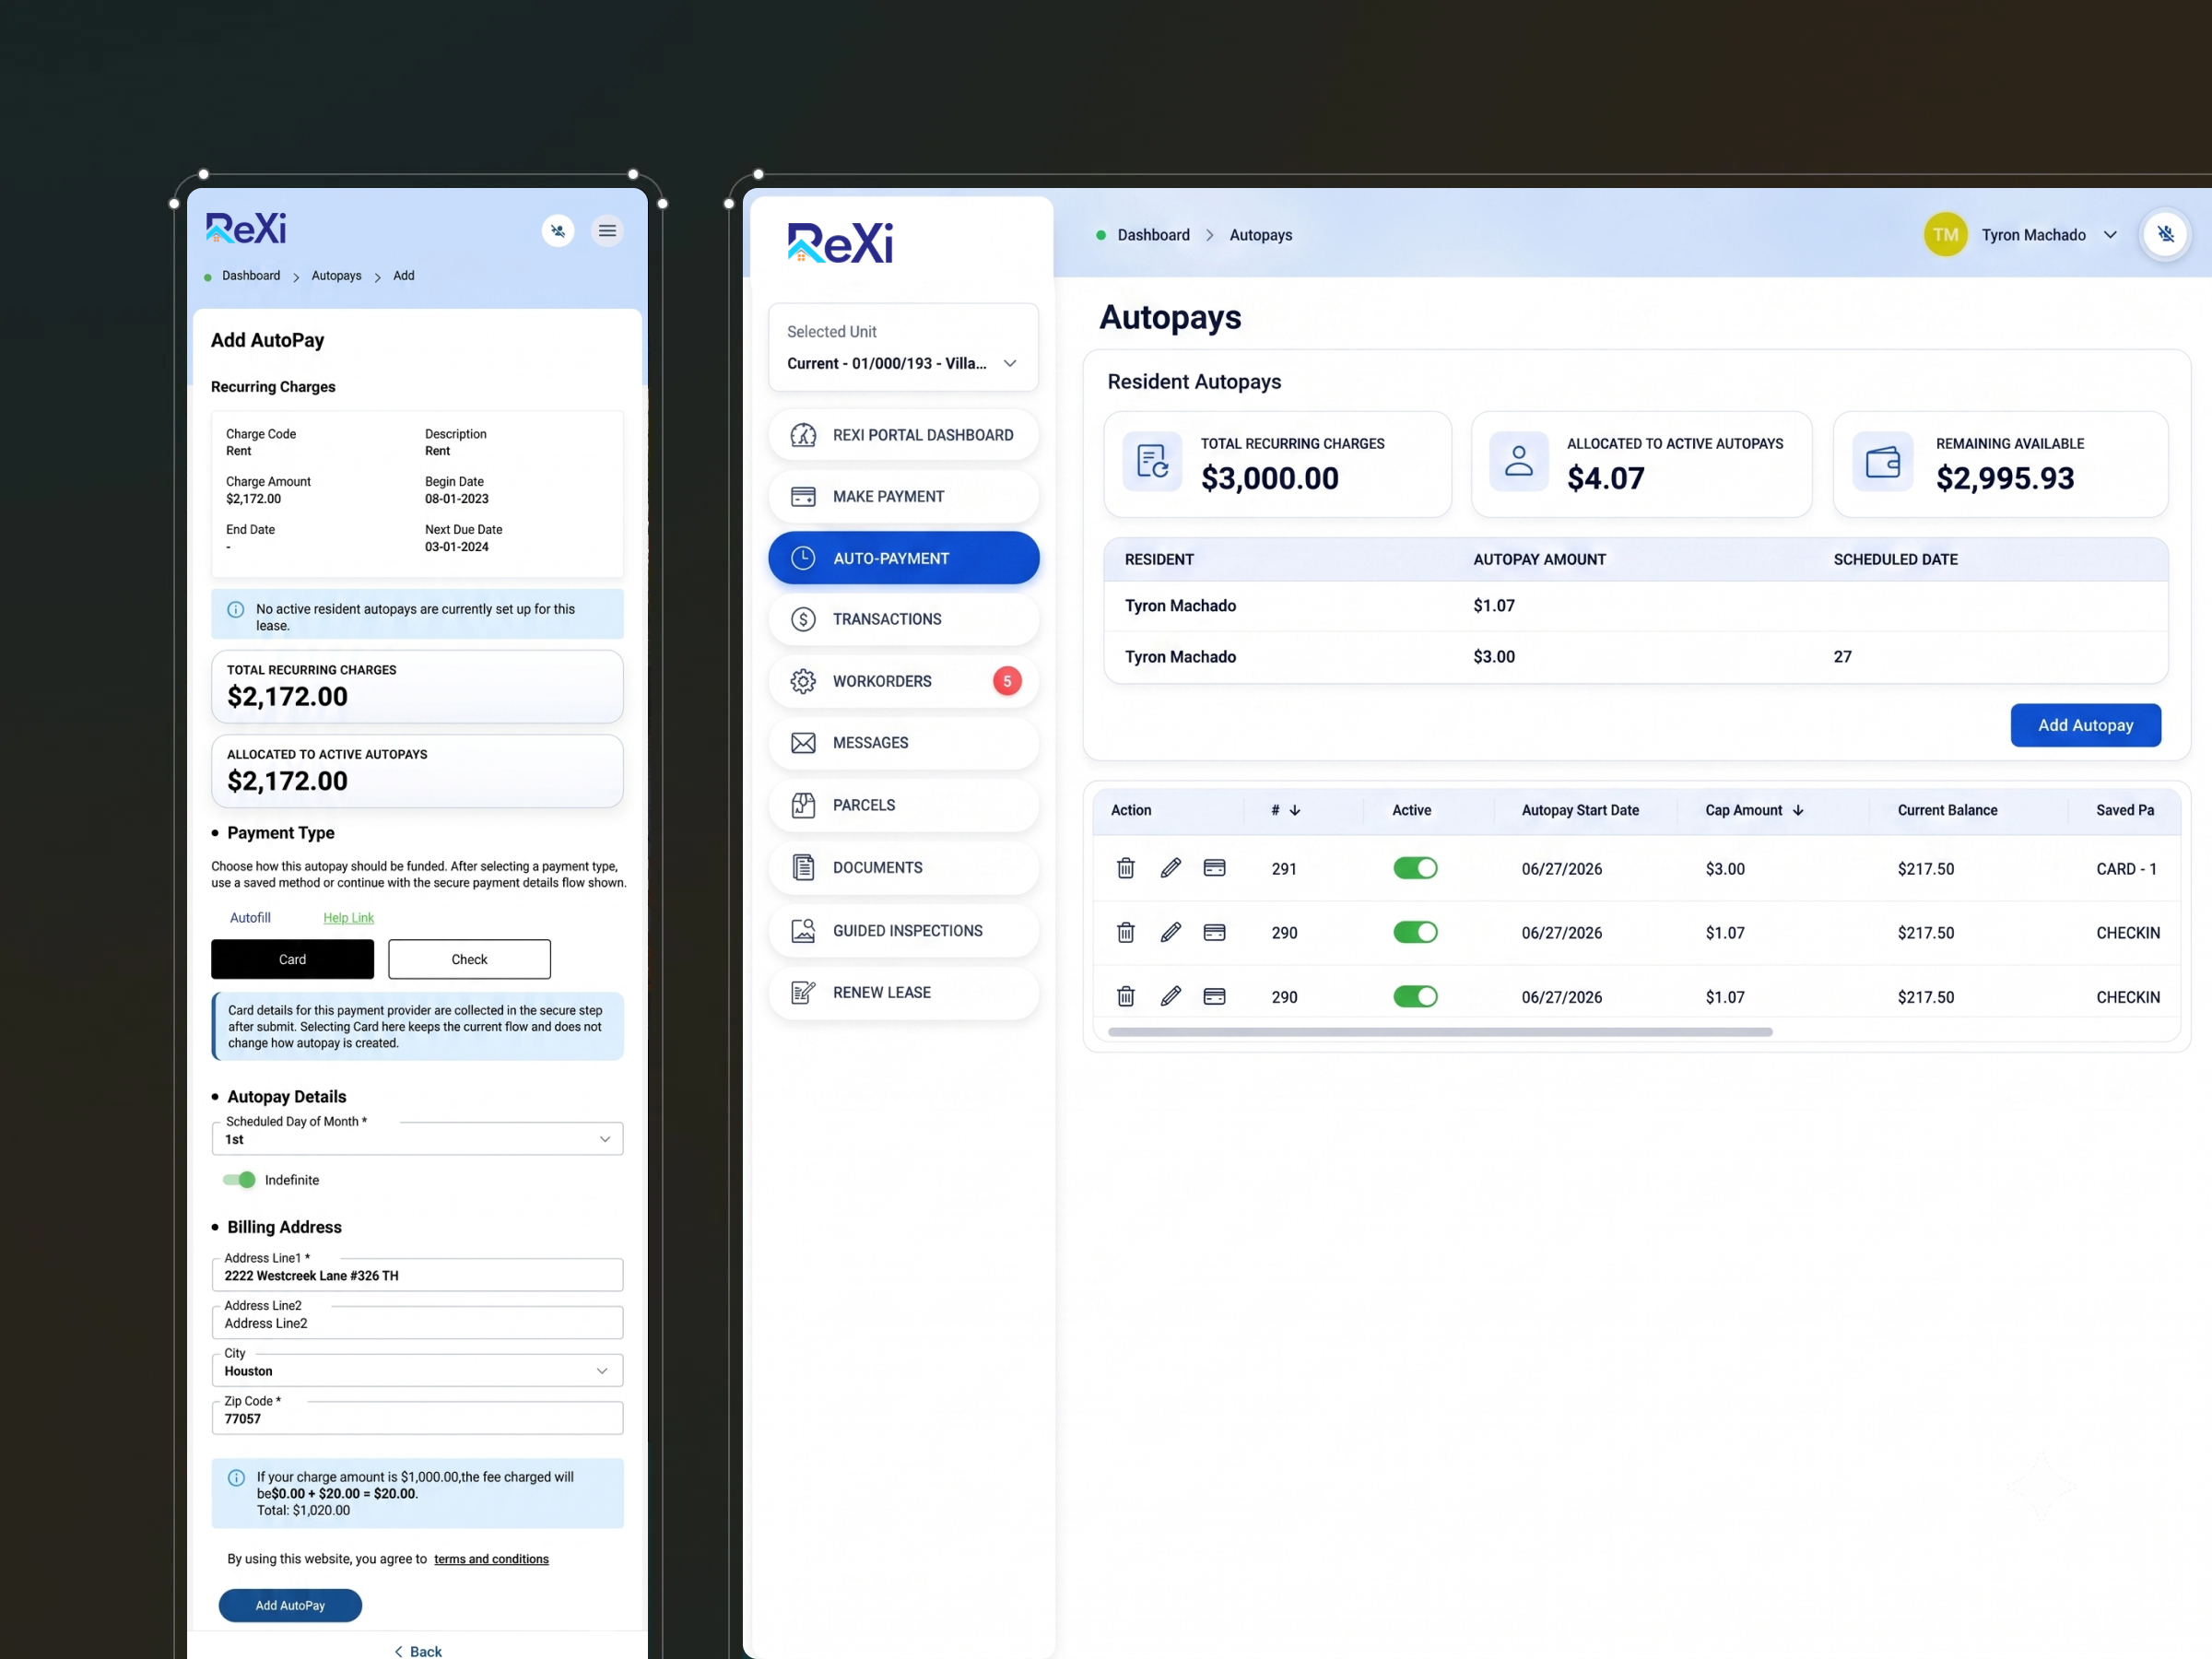Click the mobile notification mute icon
Viewport: 2212px width, 1659px height.
(x=558, y=231)
